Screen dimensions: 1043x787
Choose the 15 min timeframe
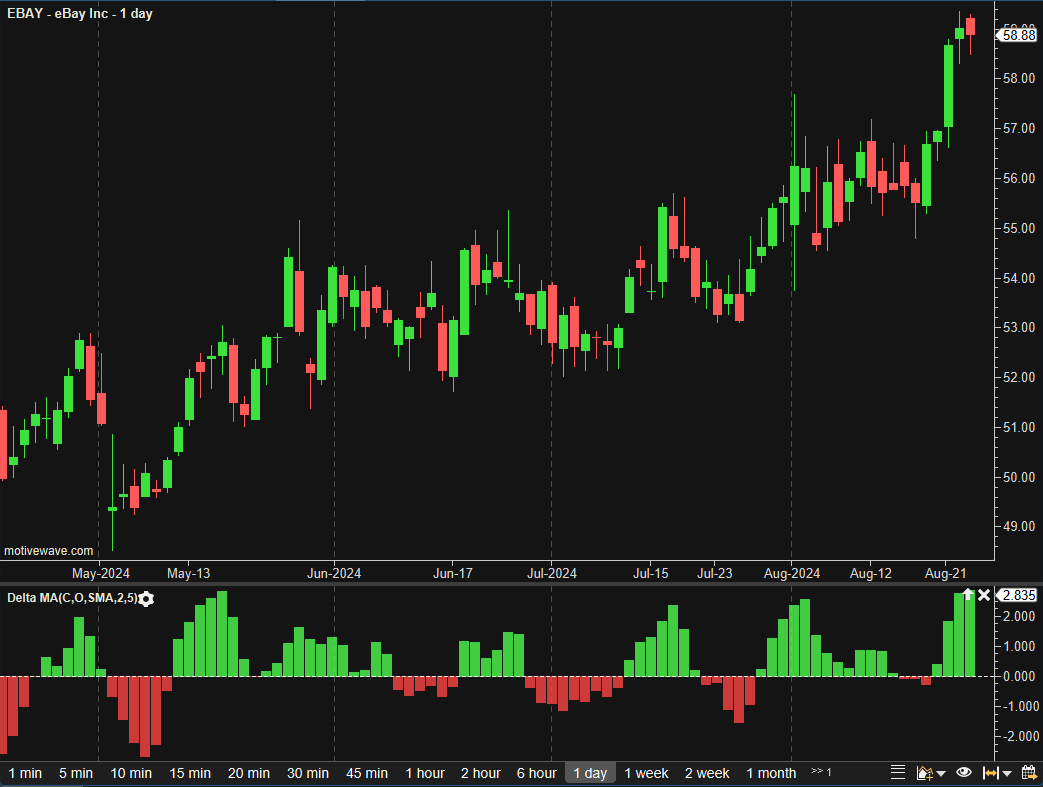(190, 773)
